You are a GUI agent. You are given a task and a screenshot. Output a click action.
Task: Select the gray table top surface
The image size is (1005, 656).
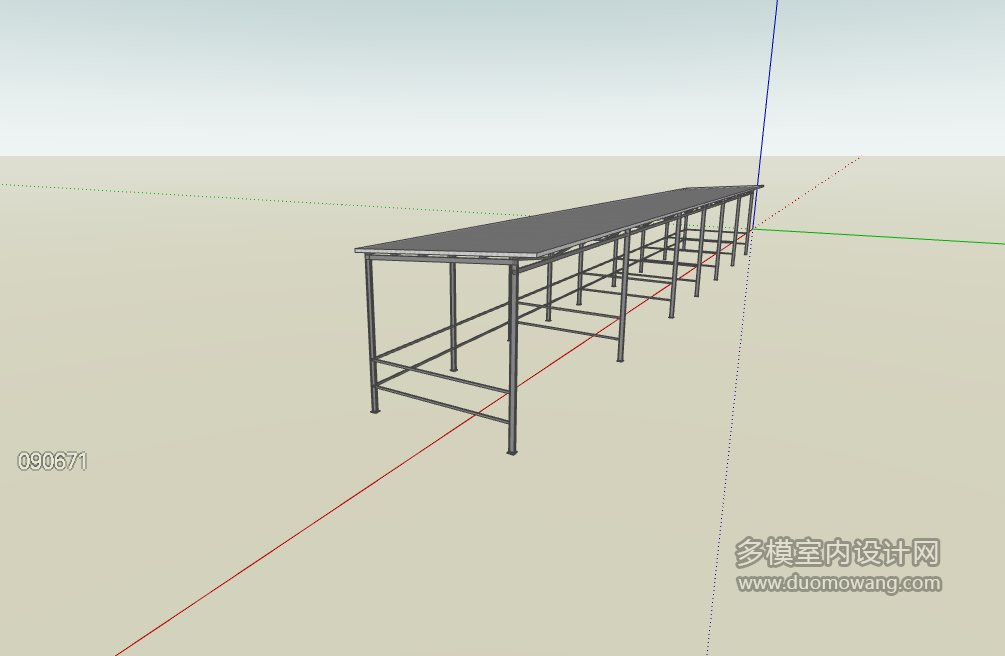click(560, 226)
